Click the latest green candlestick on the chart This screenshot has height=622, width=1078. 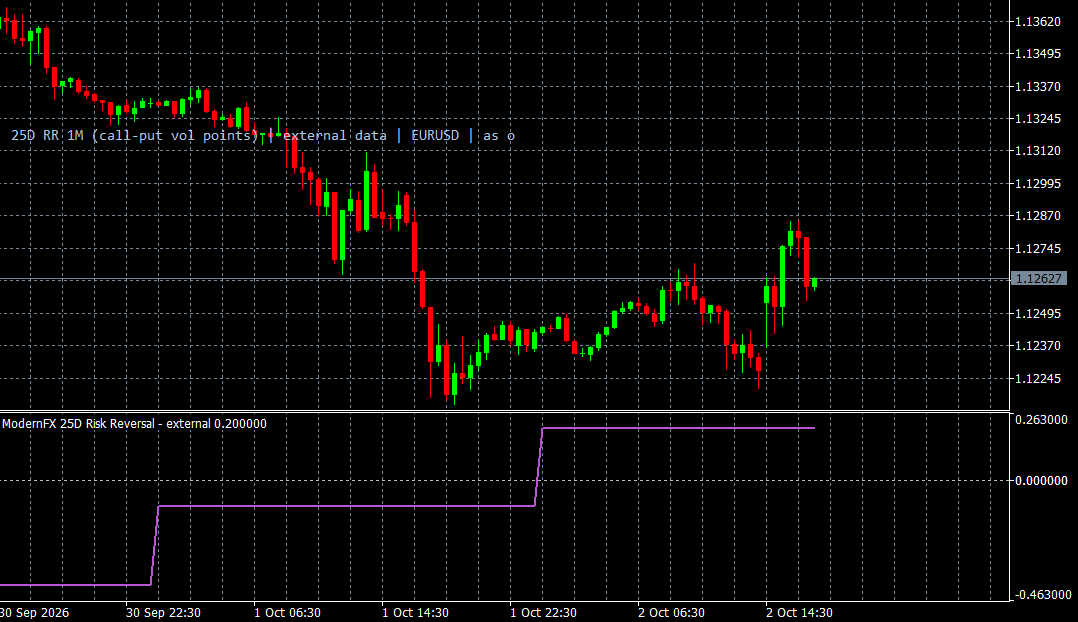(x=815, y=282)
